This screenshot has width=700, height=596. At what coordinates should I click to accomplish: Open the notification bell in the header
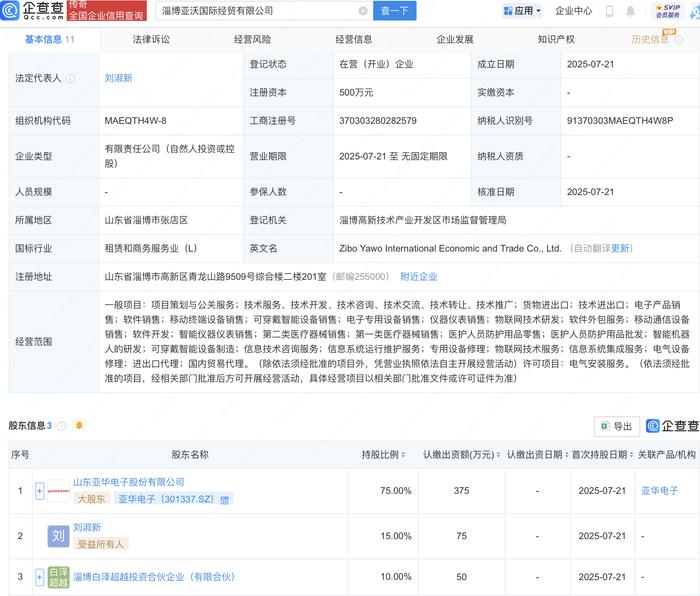[630, 11]
